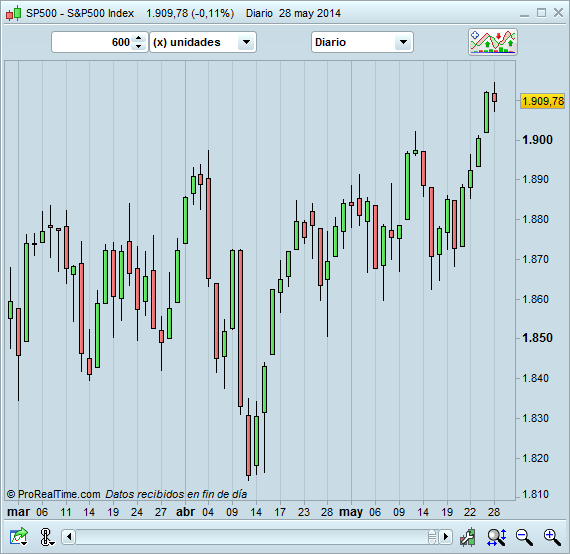Click the auto-fit zoom magnifier with arrows

497,537
